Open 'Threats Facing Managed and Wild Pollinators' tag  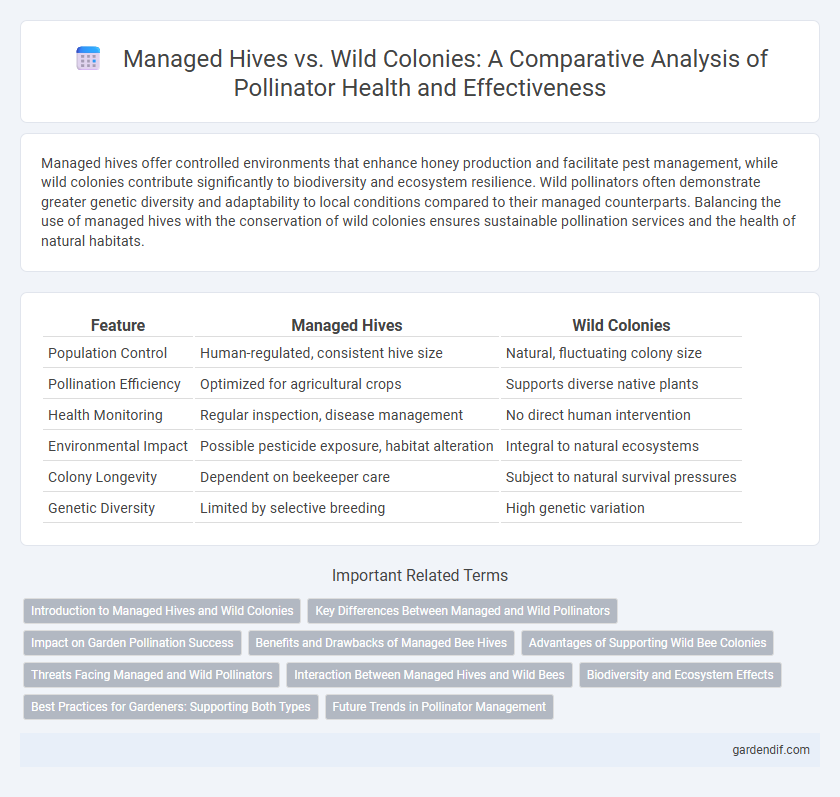tap(152, 675)
